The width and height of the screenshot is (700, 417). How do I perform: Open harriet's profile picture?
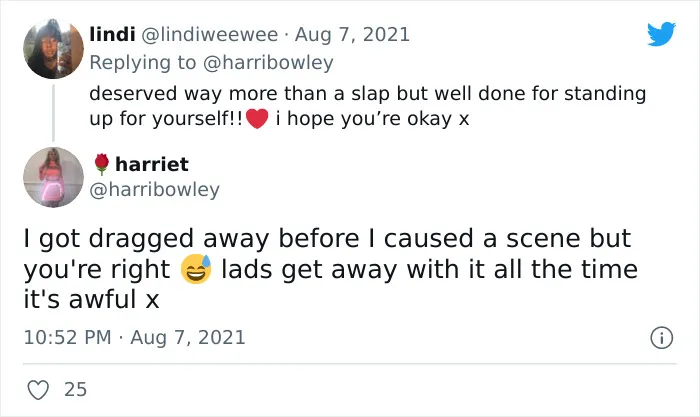[53, 177]
